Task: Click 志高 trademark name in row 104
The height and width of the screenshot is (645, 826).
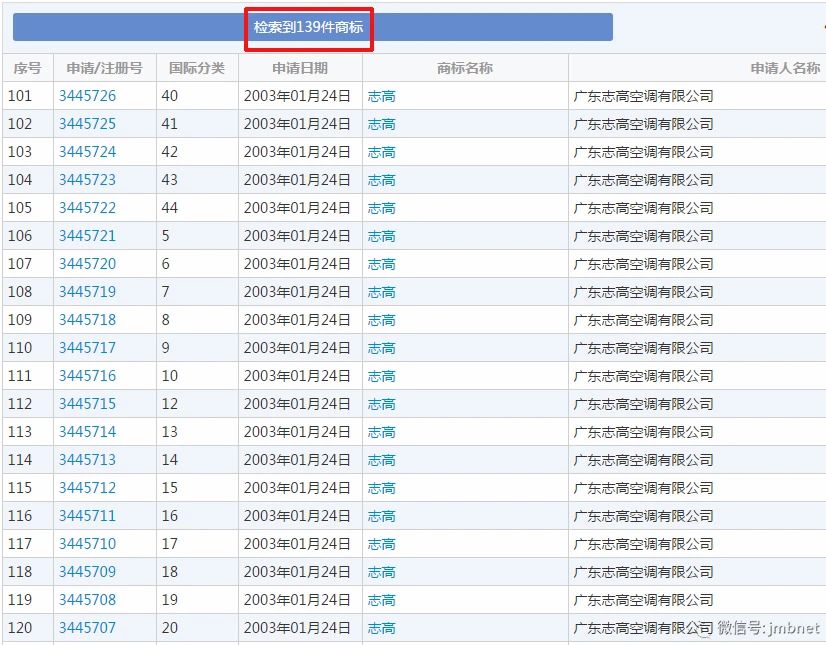Action: click(381, 180)
